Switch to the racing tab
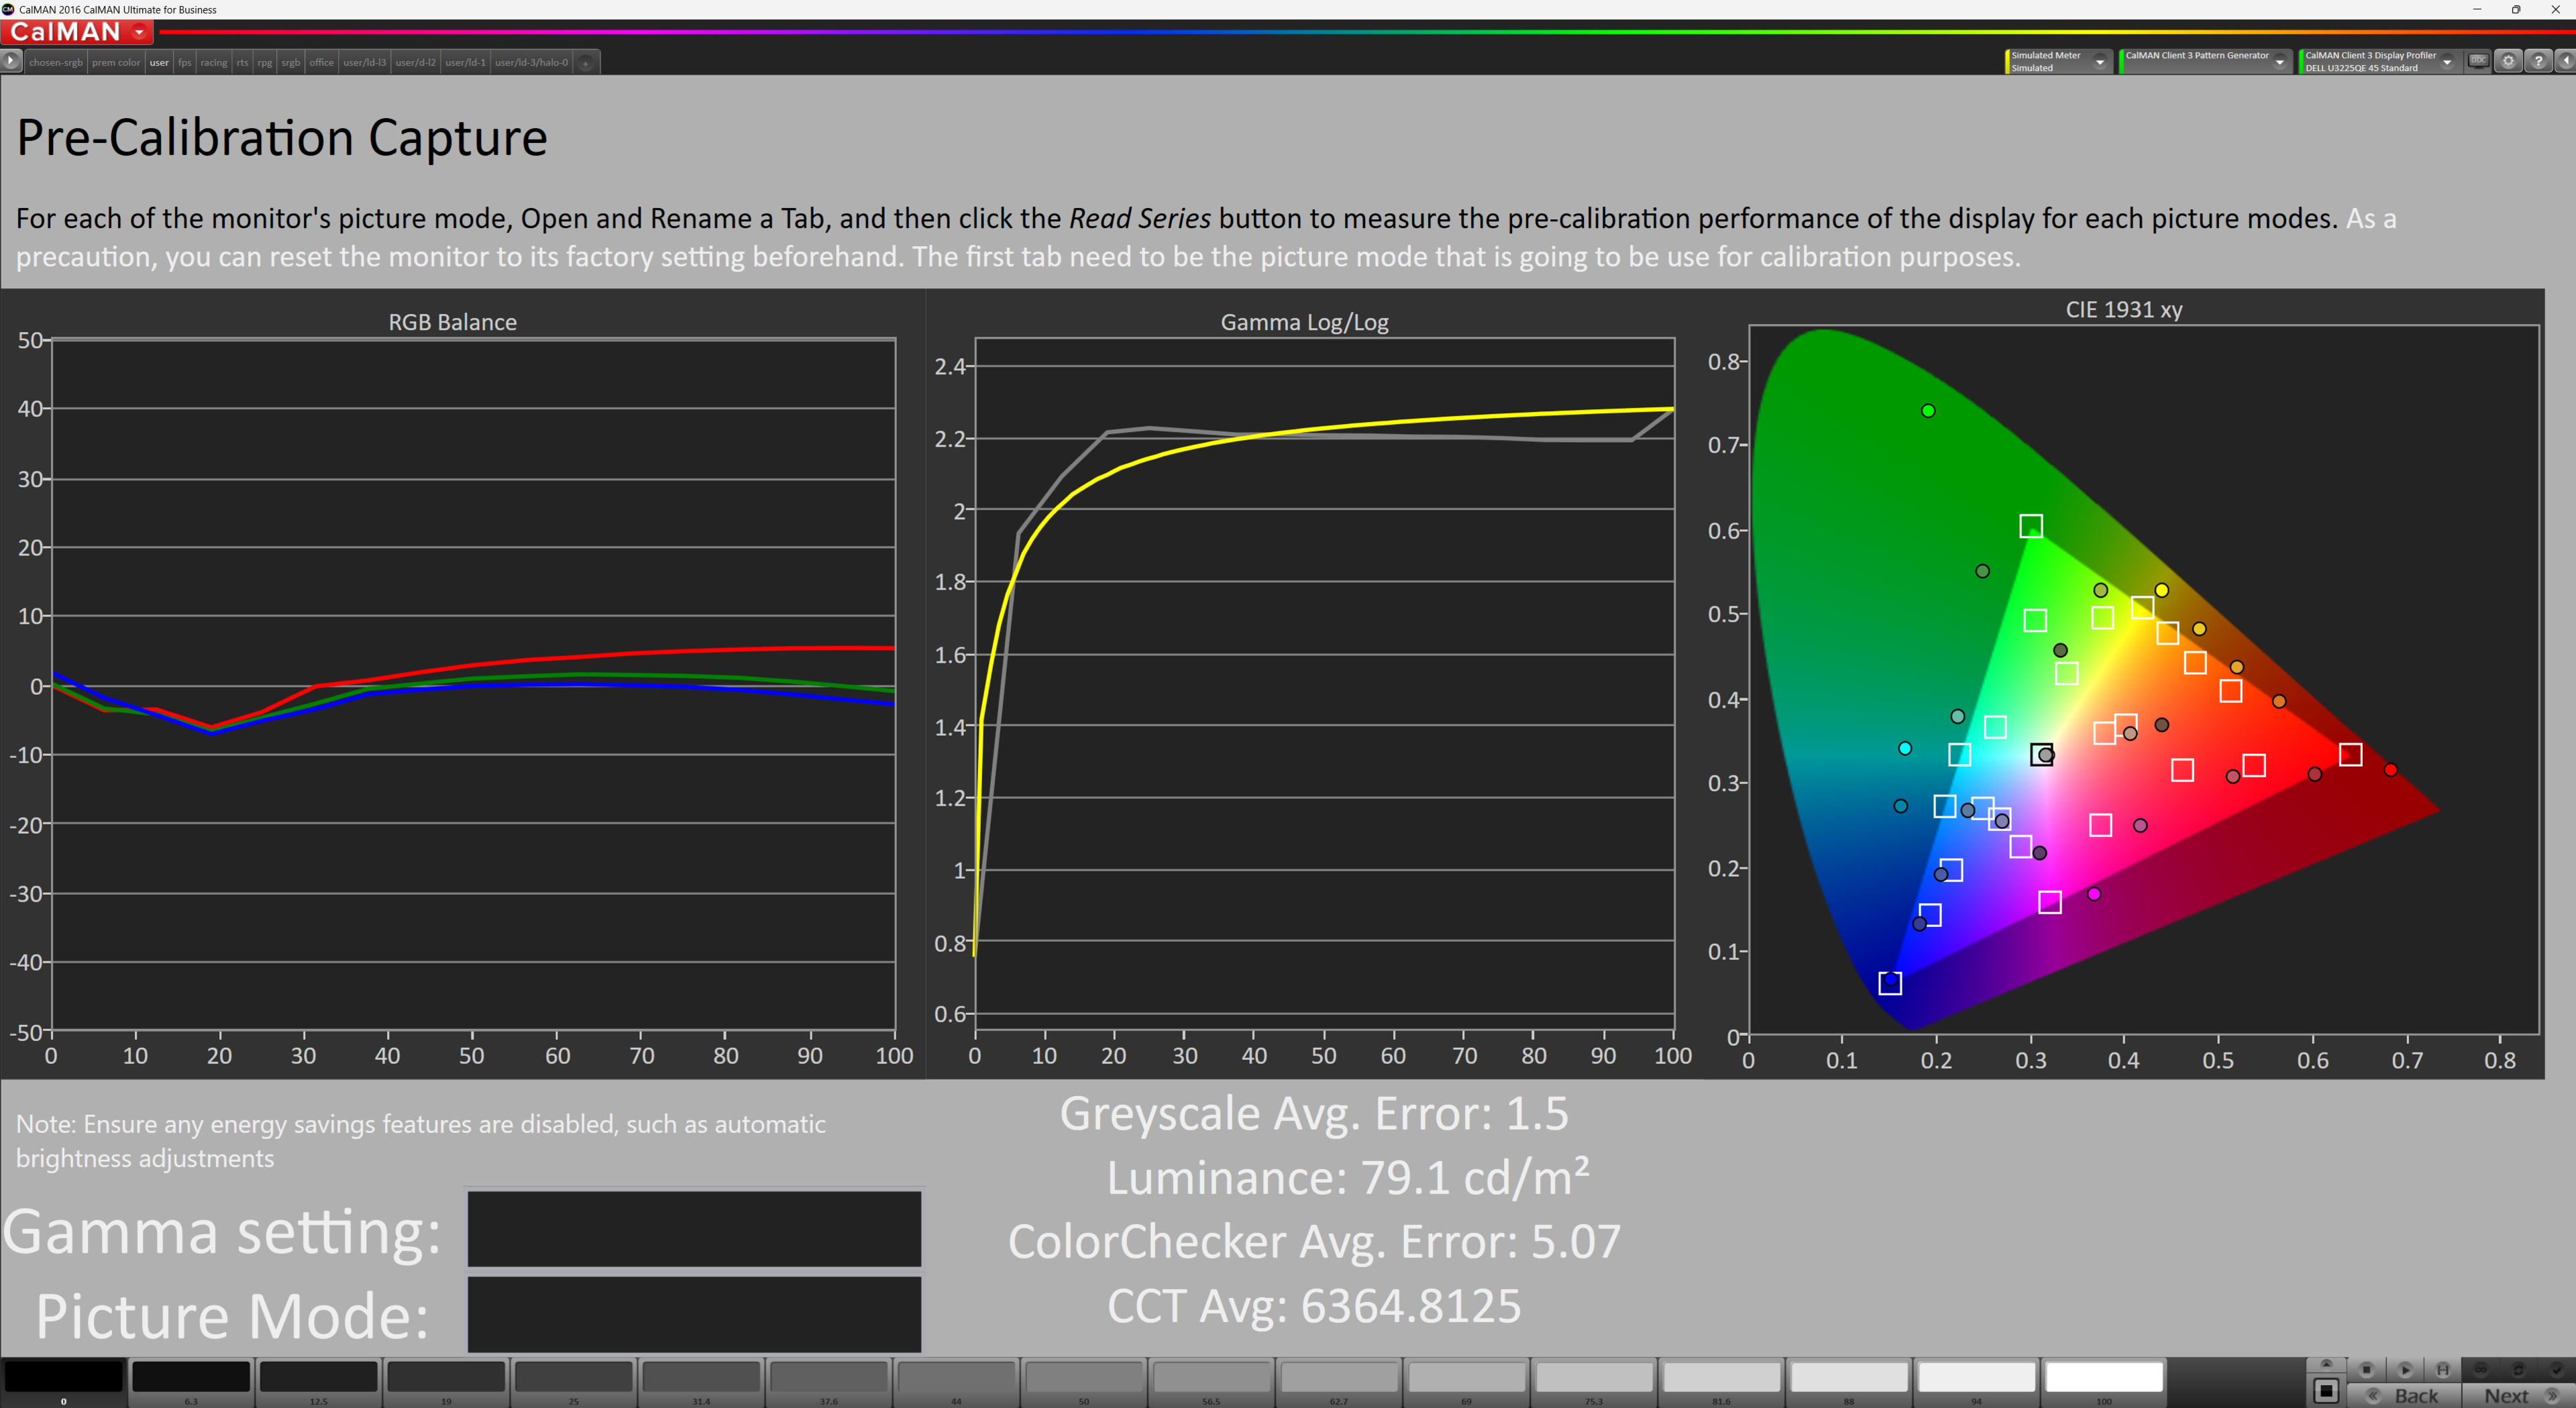Screen dimensions: 2576x1408 [213, 63]
